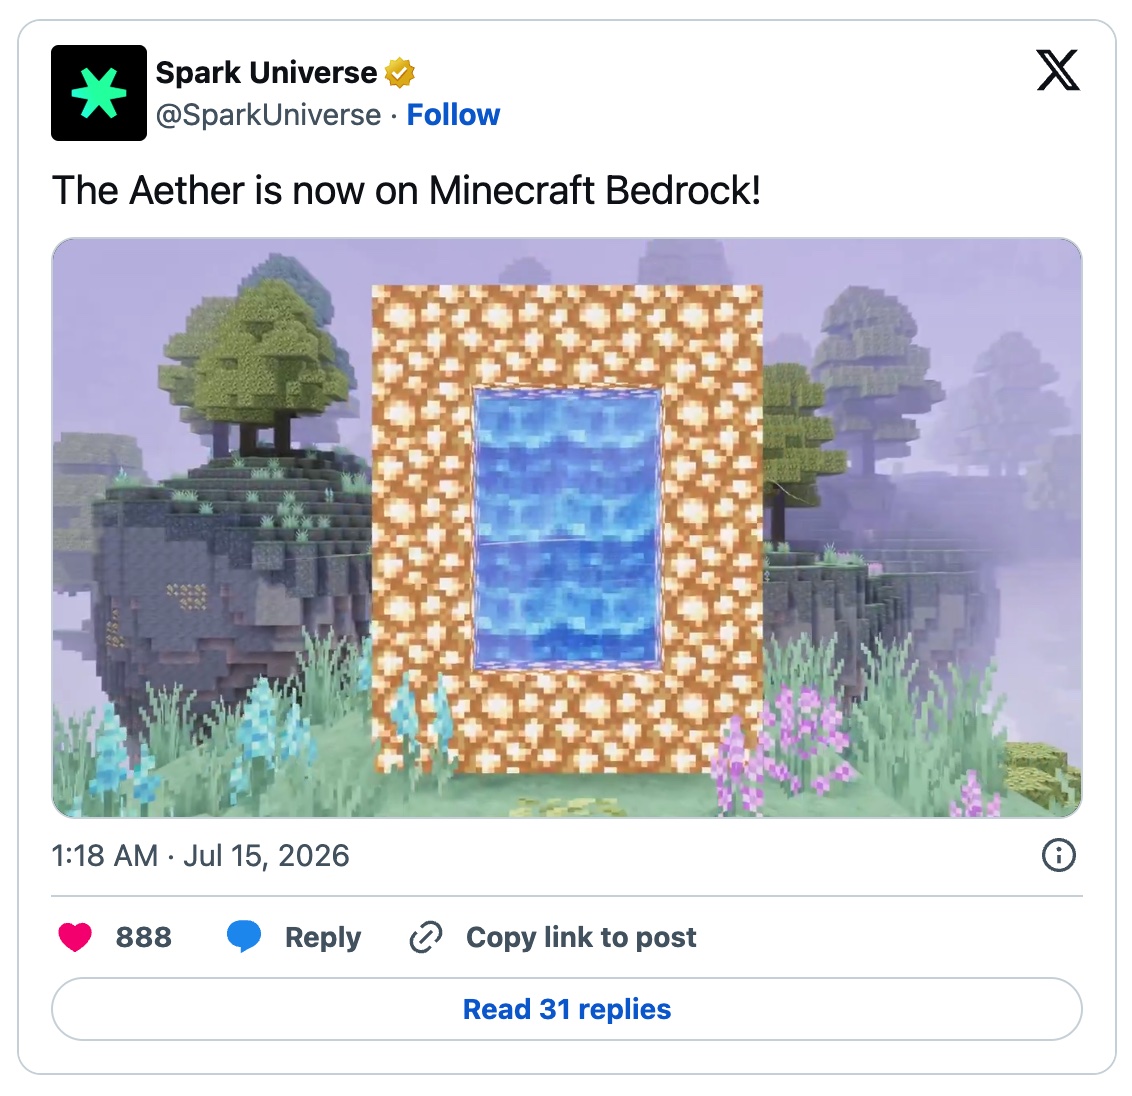
Task: Click the blue reply bubble icon
Action: tap(244, 937)
